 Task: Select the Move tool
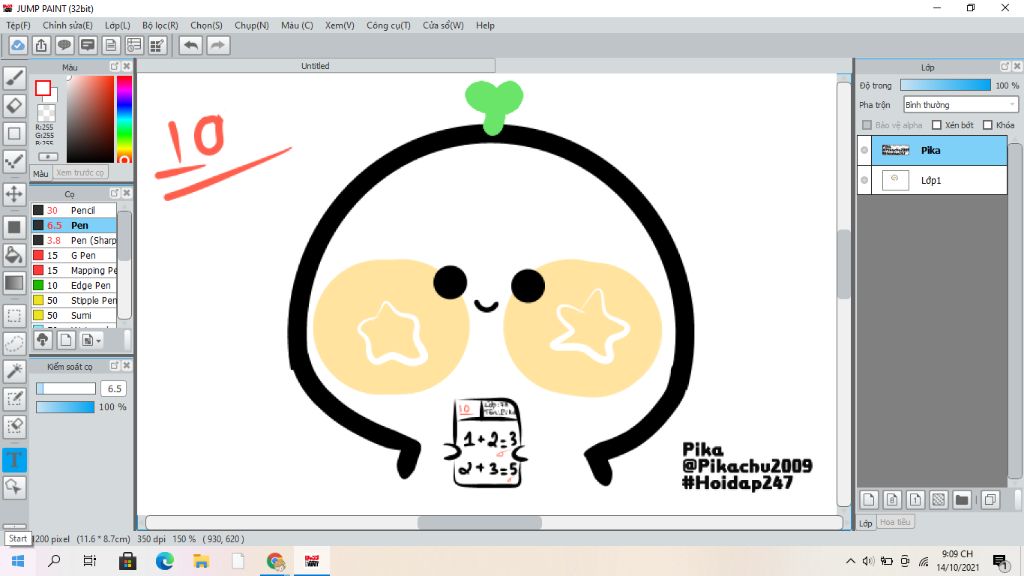[14, 194]
